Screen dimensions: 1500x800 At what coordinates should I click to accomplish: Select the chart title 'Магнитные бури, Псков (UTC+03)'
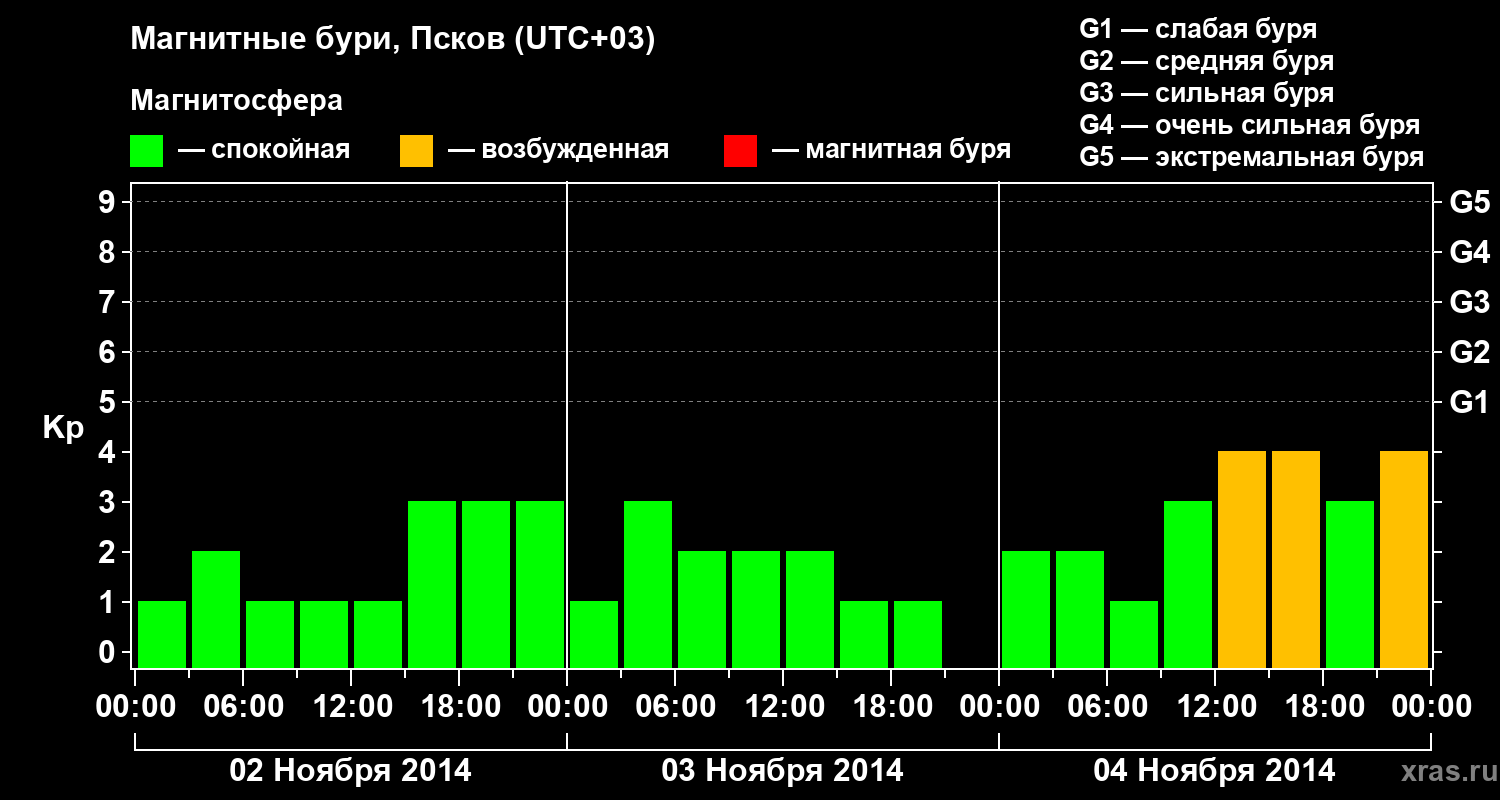(393, 40)
